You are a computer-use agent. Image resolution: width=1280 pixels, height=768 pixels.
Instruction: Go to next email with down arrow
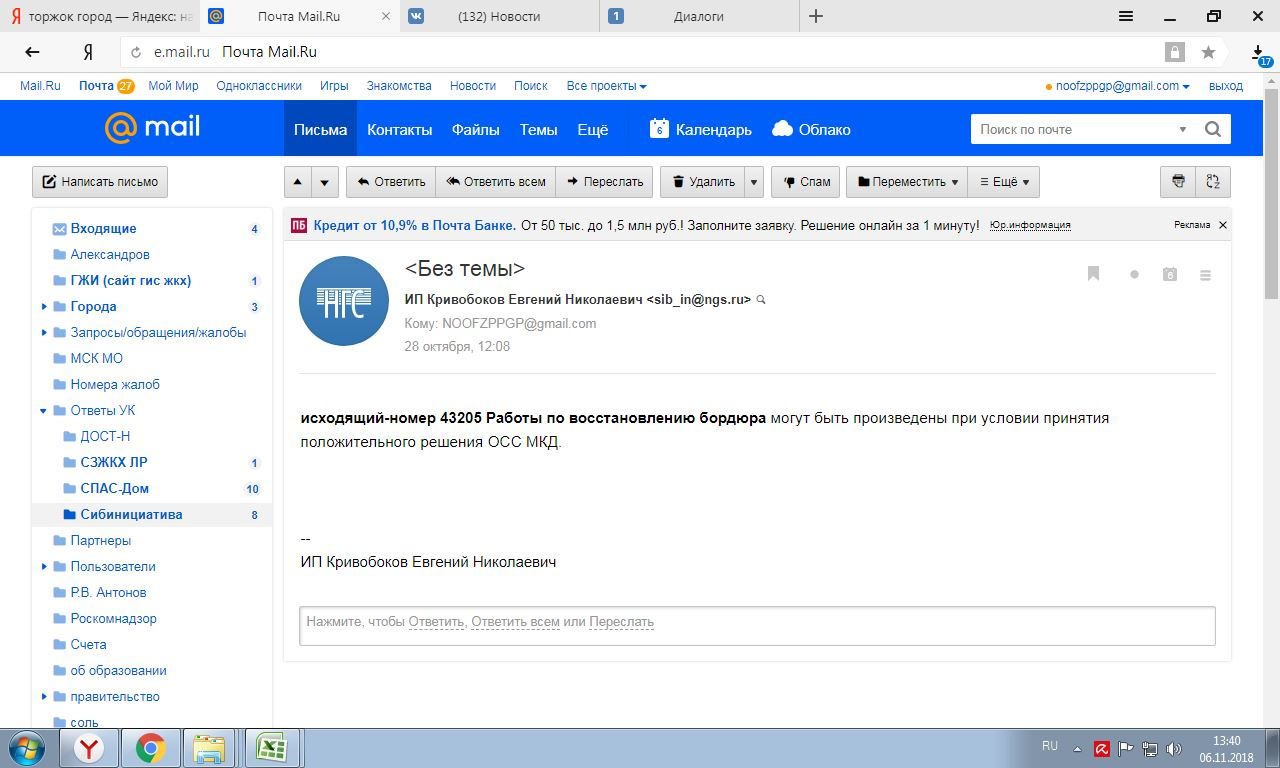pyautogui.click(x=324, y=182)
